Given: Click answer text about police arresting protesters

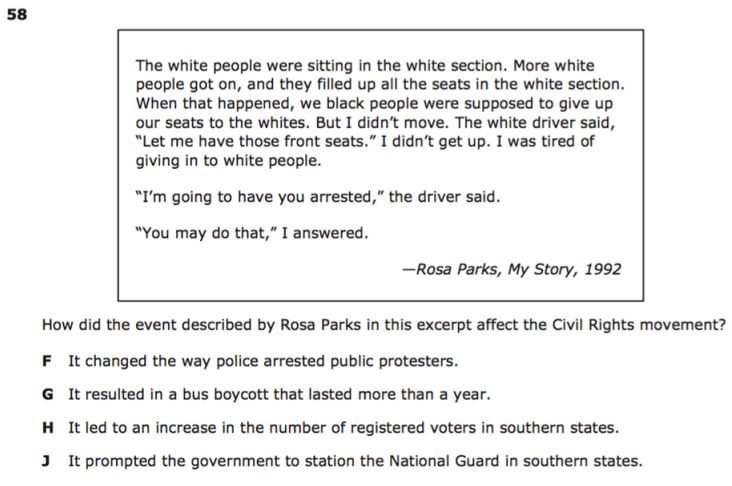Looking at the screenshot, I should tap(263, 361).
